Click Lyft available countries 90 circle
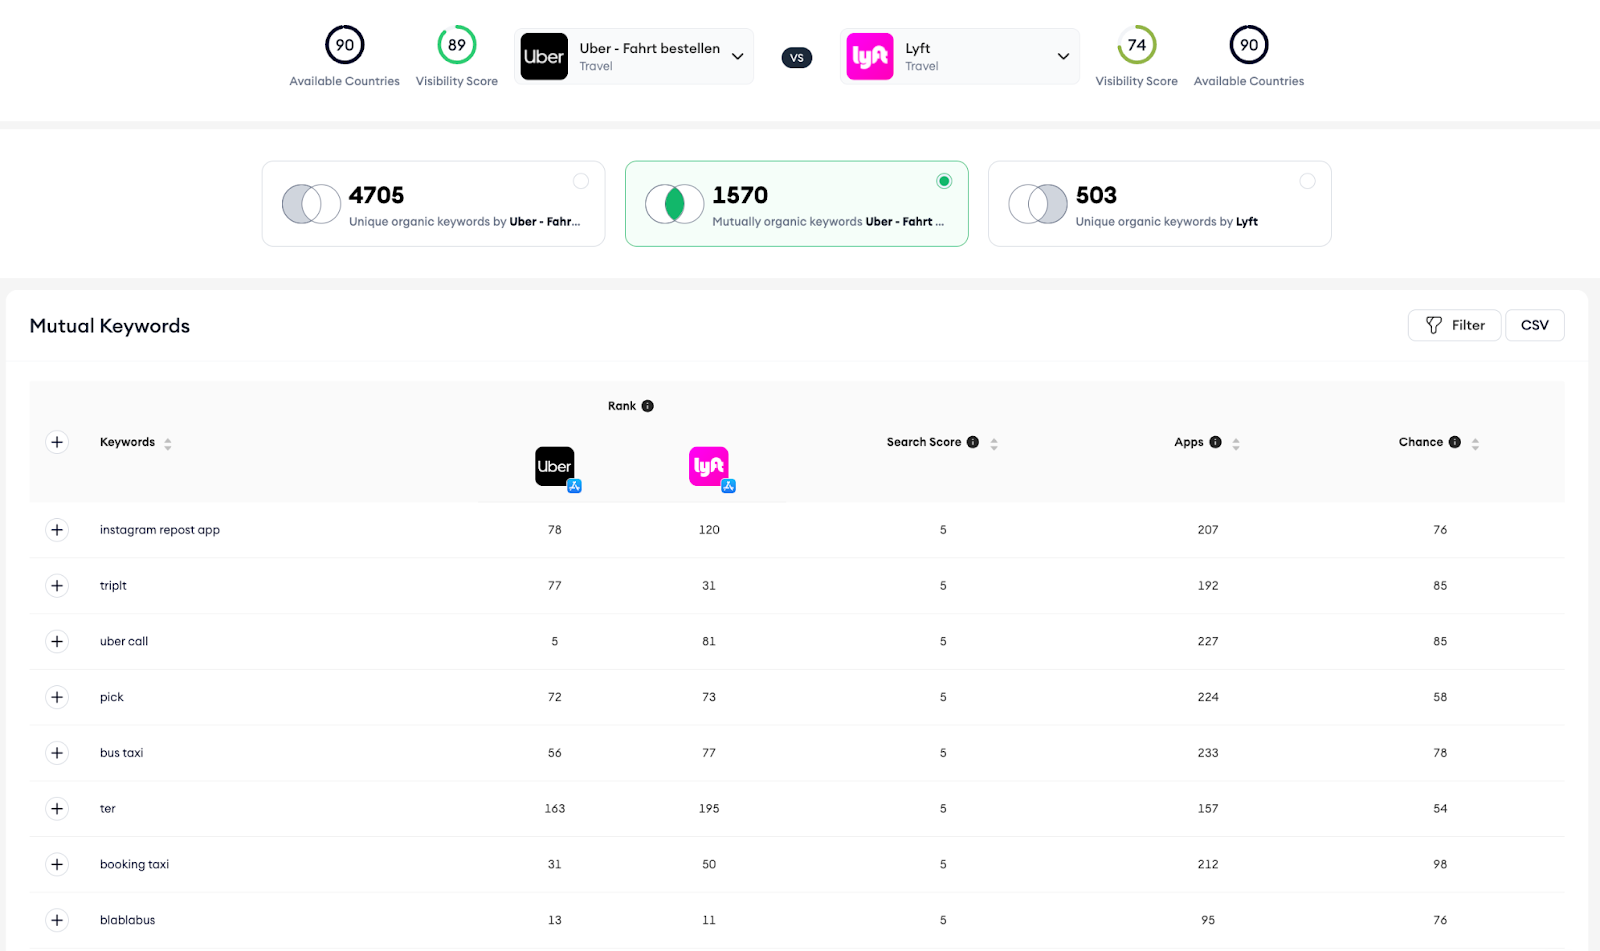This screenshot has height=951, width=1600. 1249,45
